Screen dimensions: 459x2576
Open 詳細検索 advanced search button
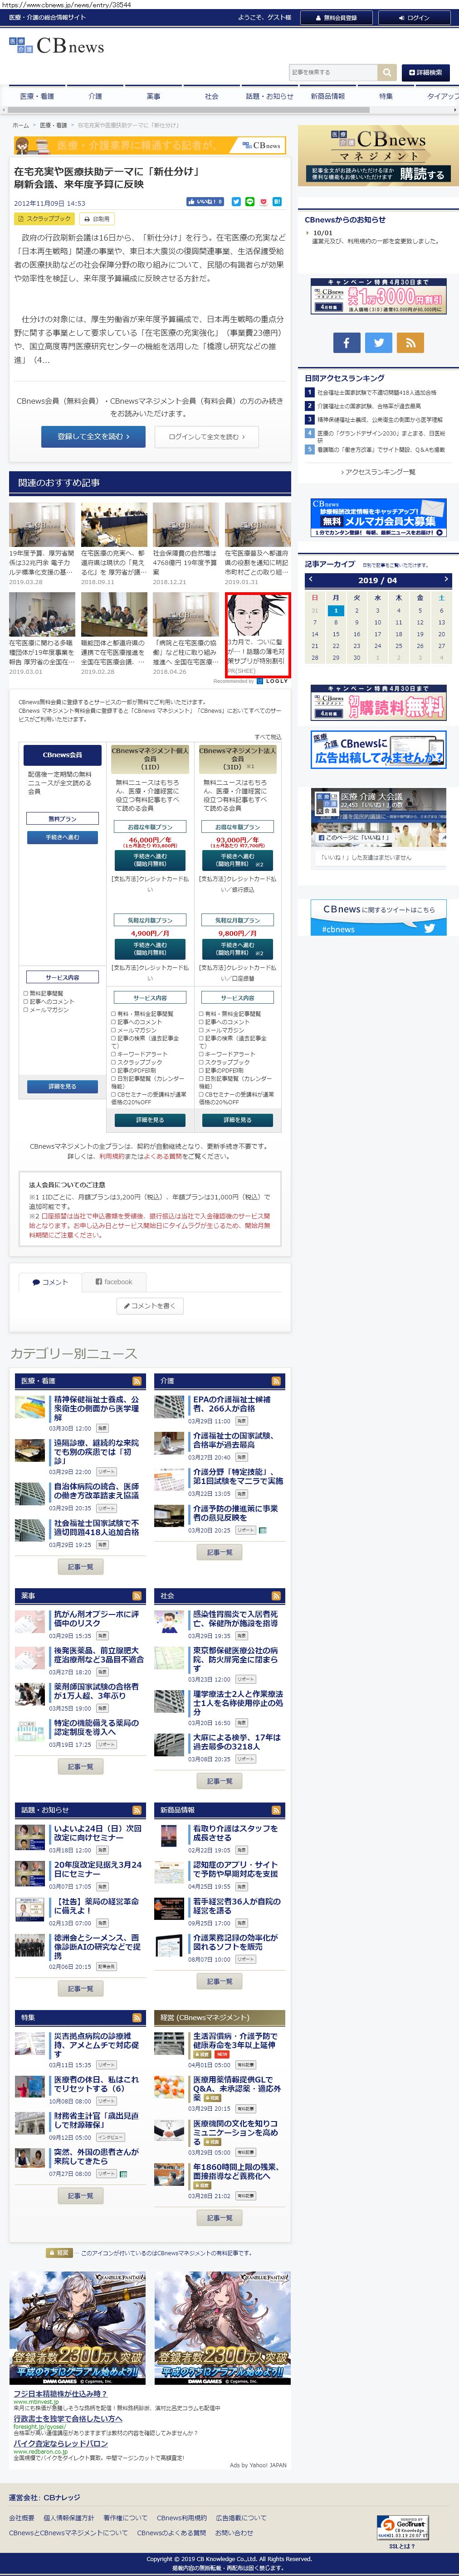[x=425, y=72]
